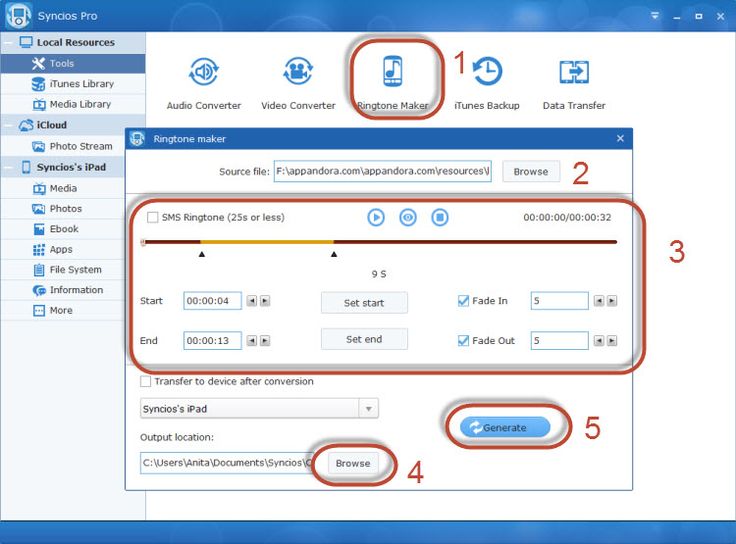
Task: Collapse the Local Resources section
Action: click(x=8, y=43)
